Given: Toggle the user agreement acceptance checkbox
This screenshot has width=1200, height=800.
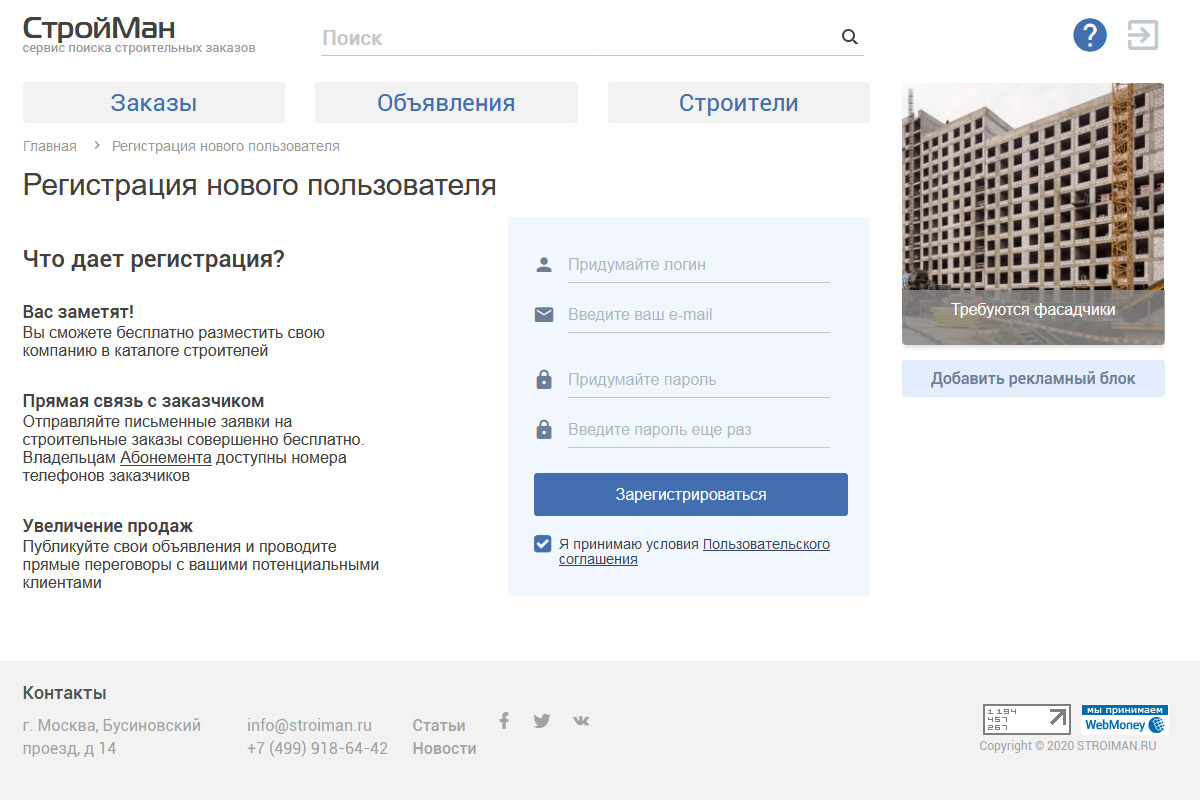Looking at the screenshot, I should [x=542, y=544].
